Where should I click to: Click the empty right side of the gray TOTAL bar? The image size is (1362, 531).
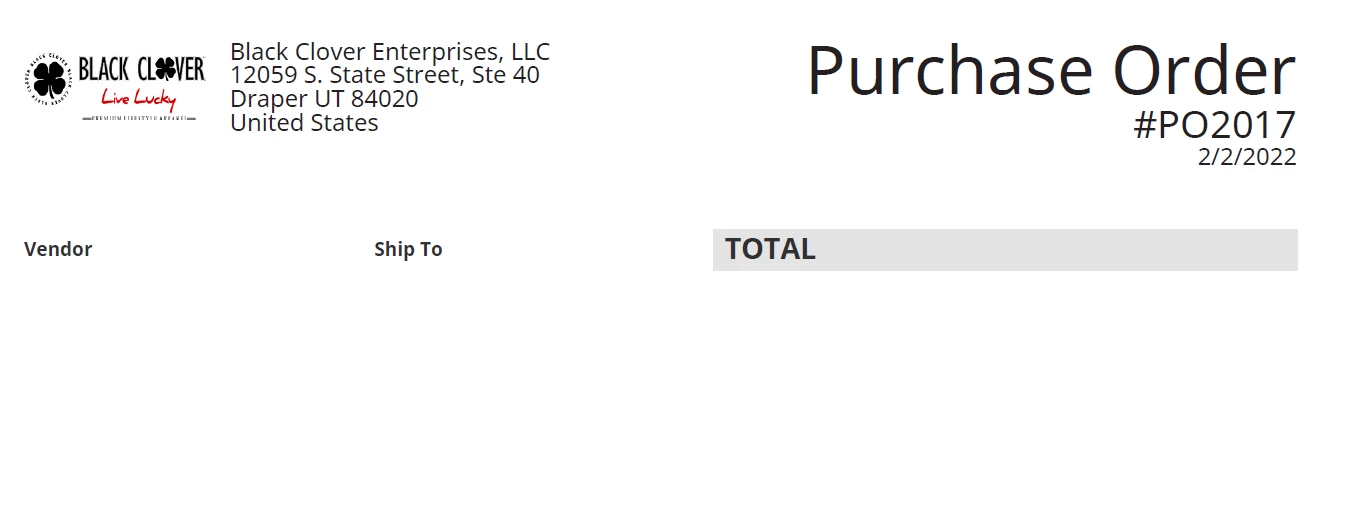[x=1060, y=250]
